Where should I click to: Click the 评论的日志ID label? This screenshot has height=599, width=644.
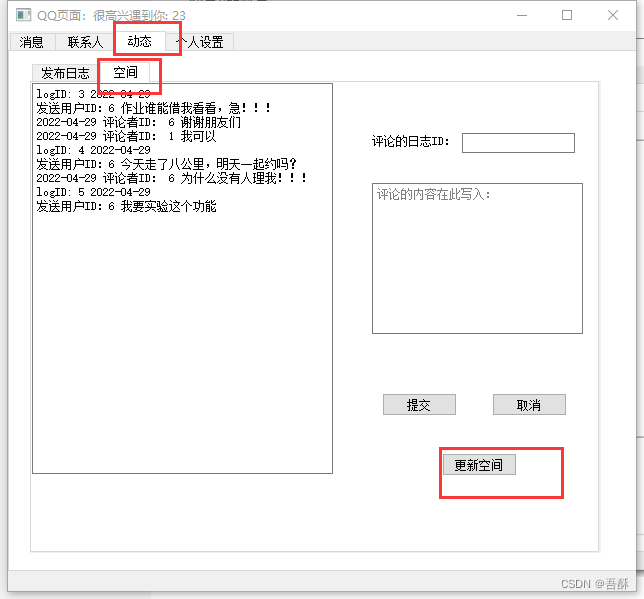pos(411,141)
